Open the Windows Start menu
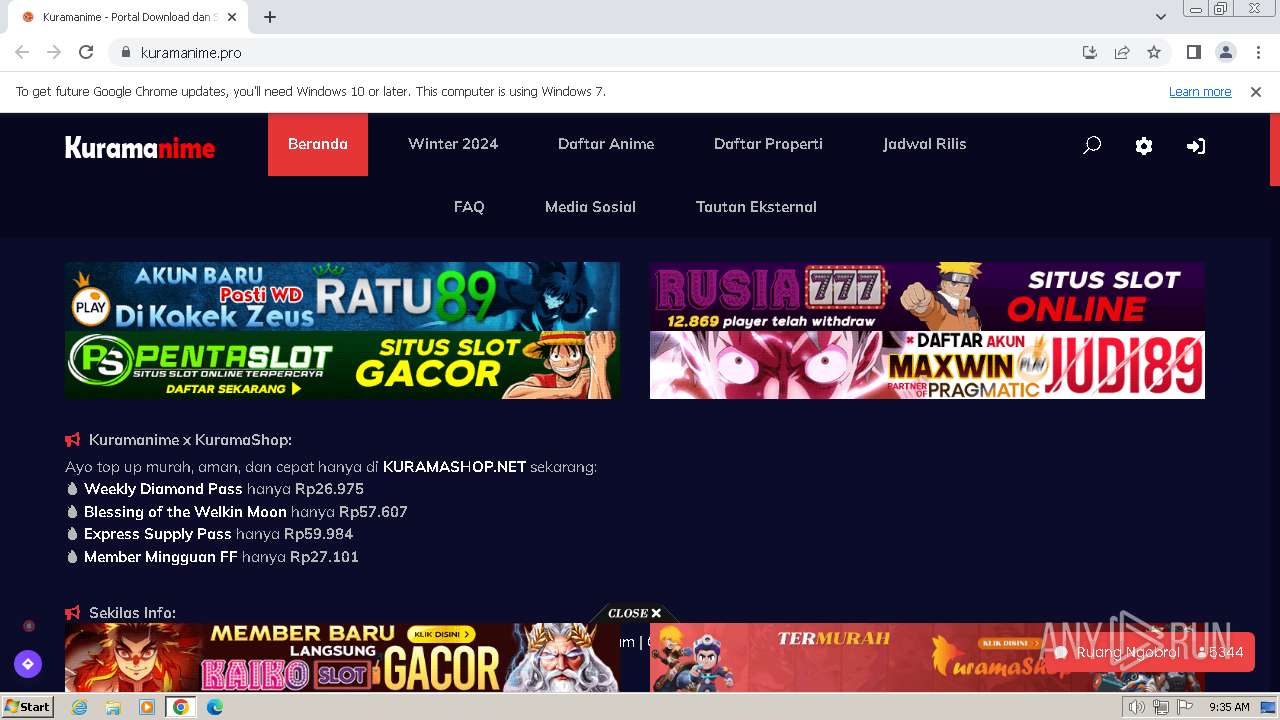The width and height of the screenshot is (1280, 720). point(27,707)
